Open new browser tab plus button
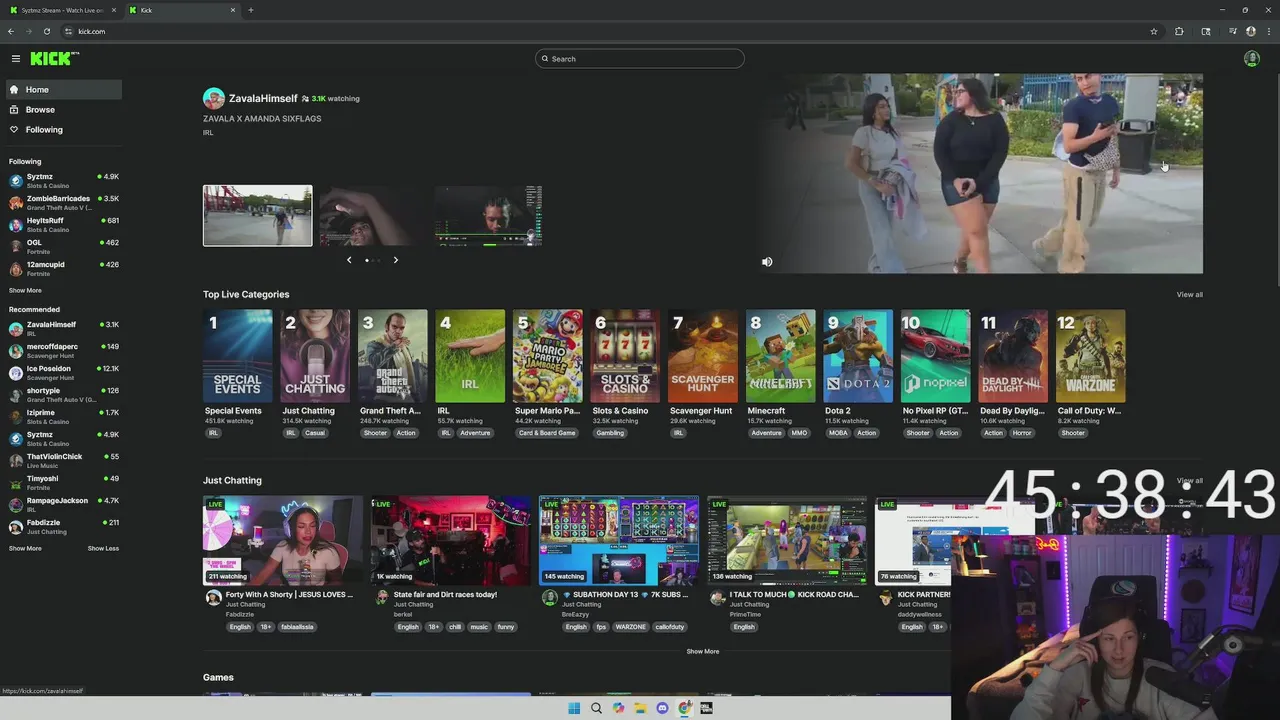1280x720 pixels. 250,10
